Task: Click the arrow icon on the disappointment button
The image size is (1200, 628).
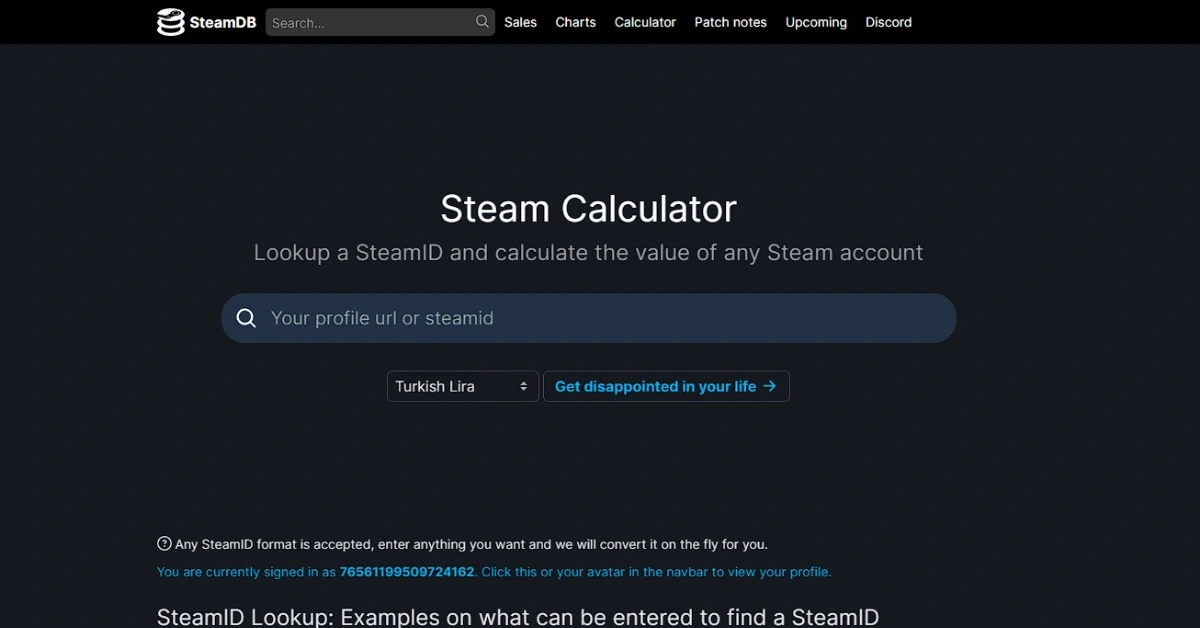Action: click(x=770, y=386)
